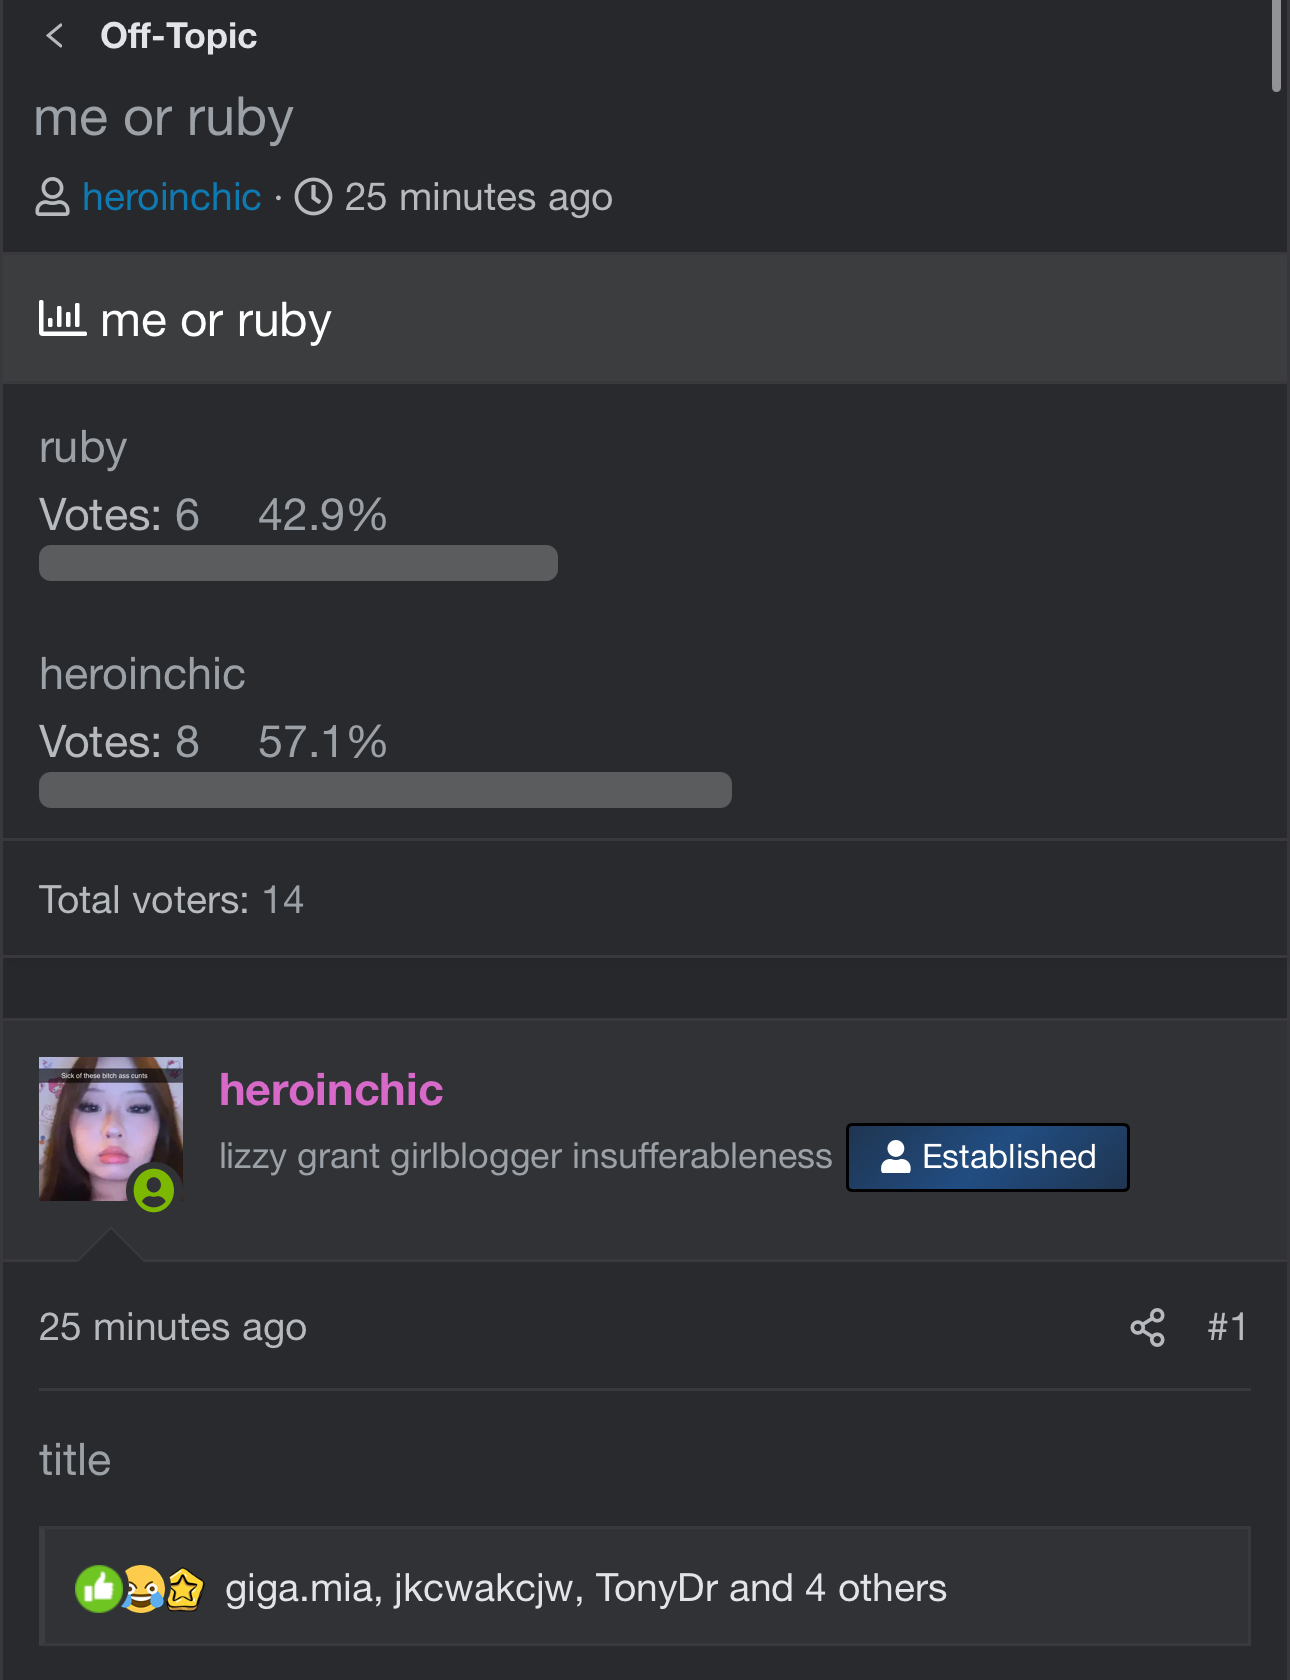This screenshot has height=1680, width=1290.
Task: Click the green online status badge
Action: (x=154, y=1190)
